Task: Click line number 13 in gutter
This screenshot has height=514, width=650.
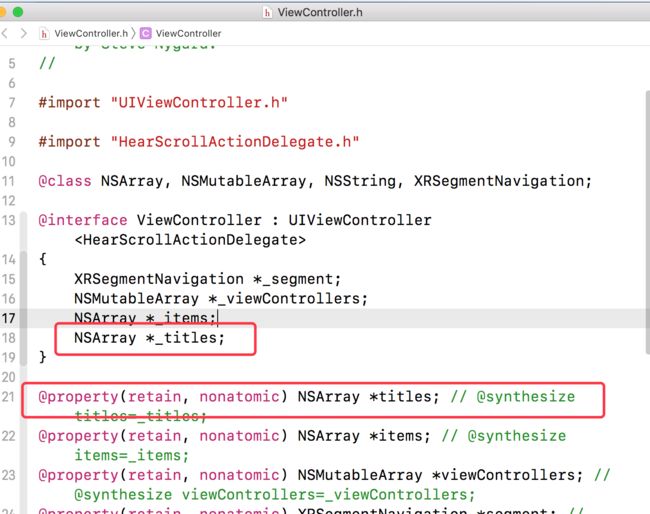Action: [9, 220]
